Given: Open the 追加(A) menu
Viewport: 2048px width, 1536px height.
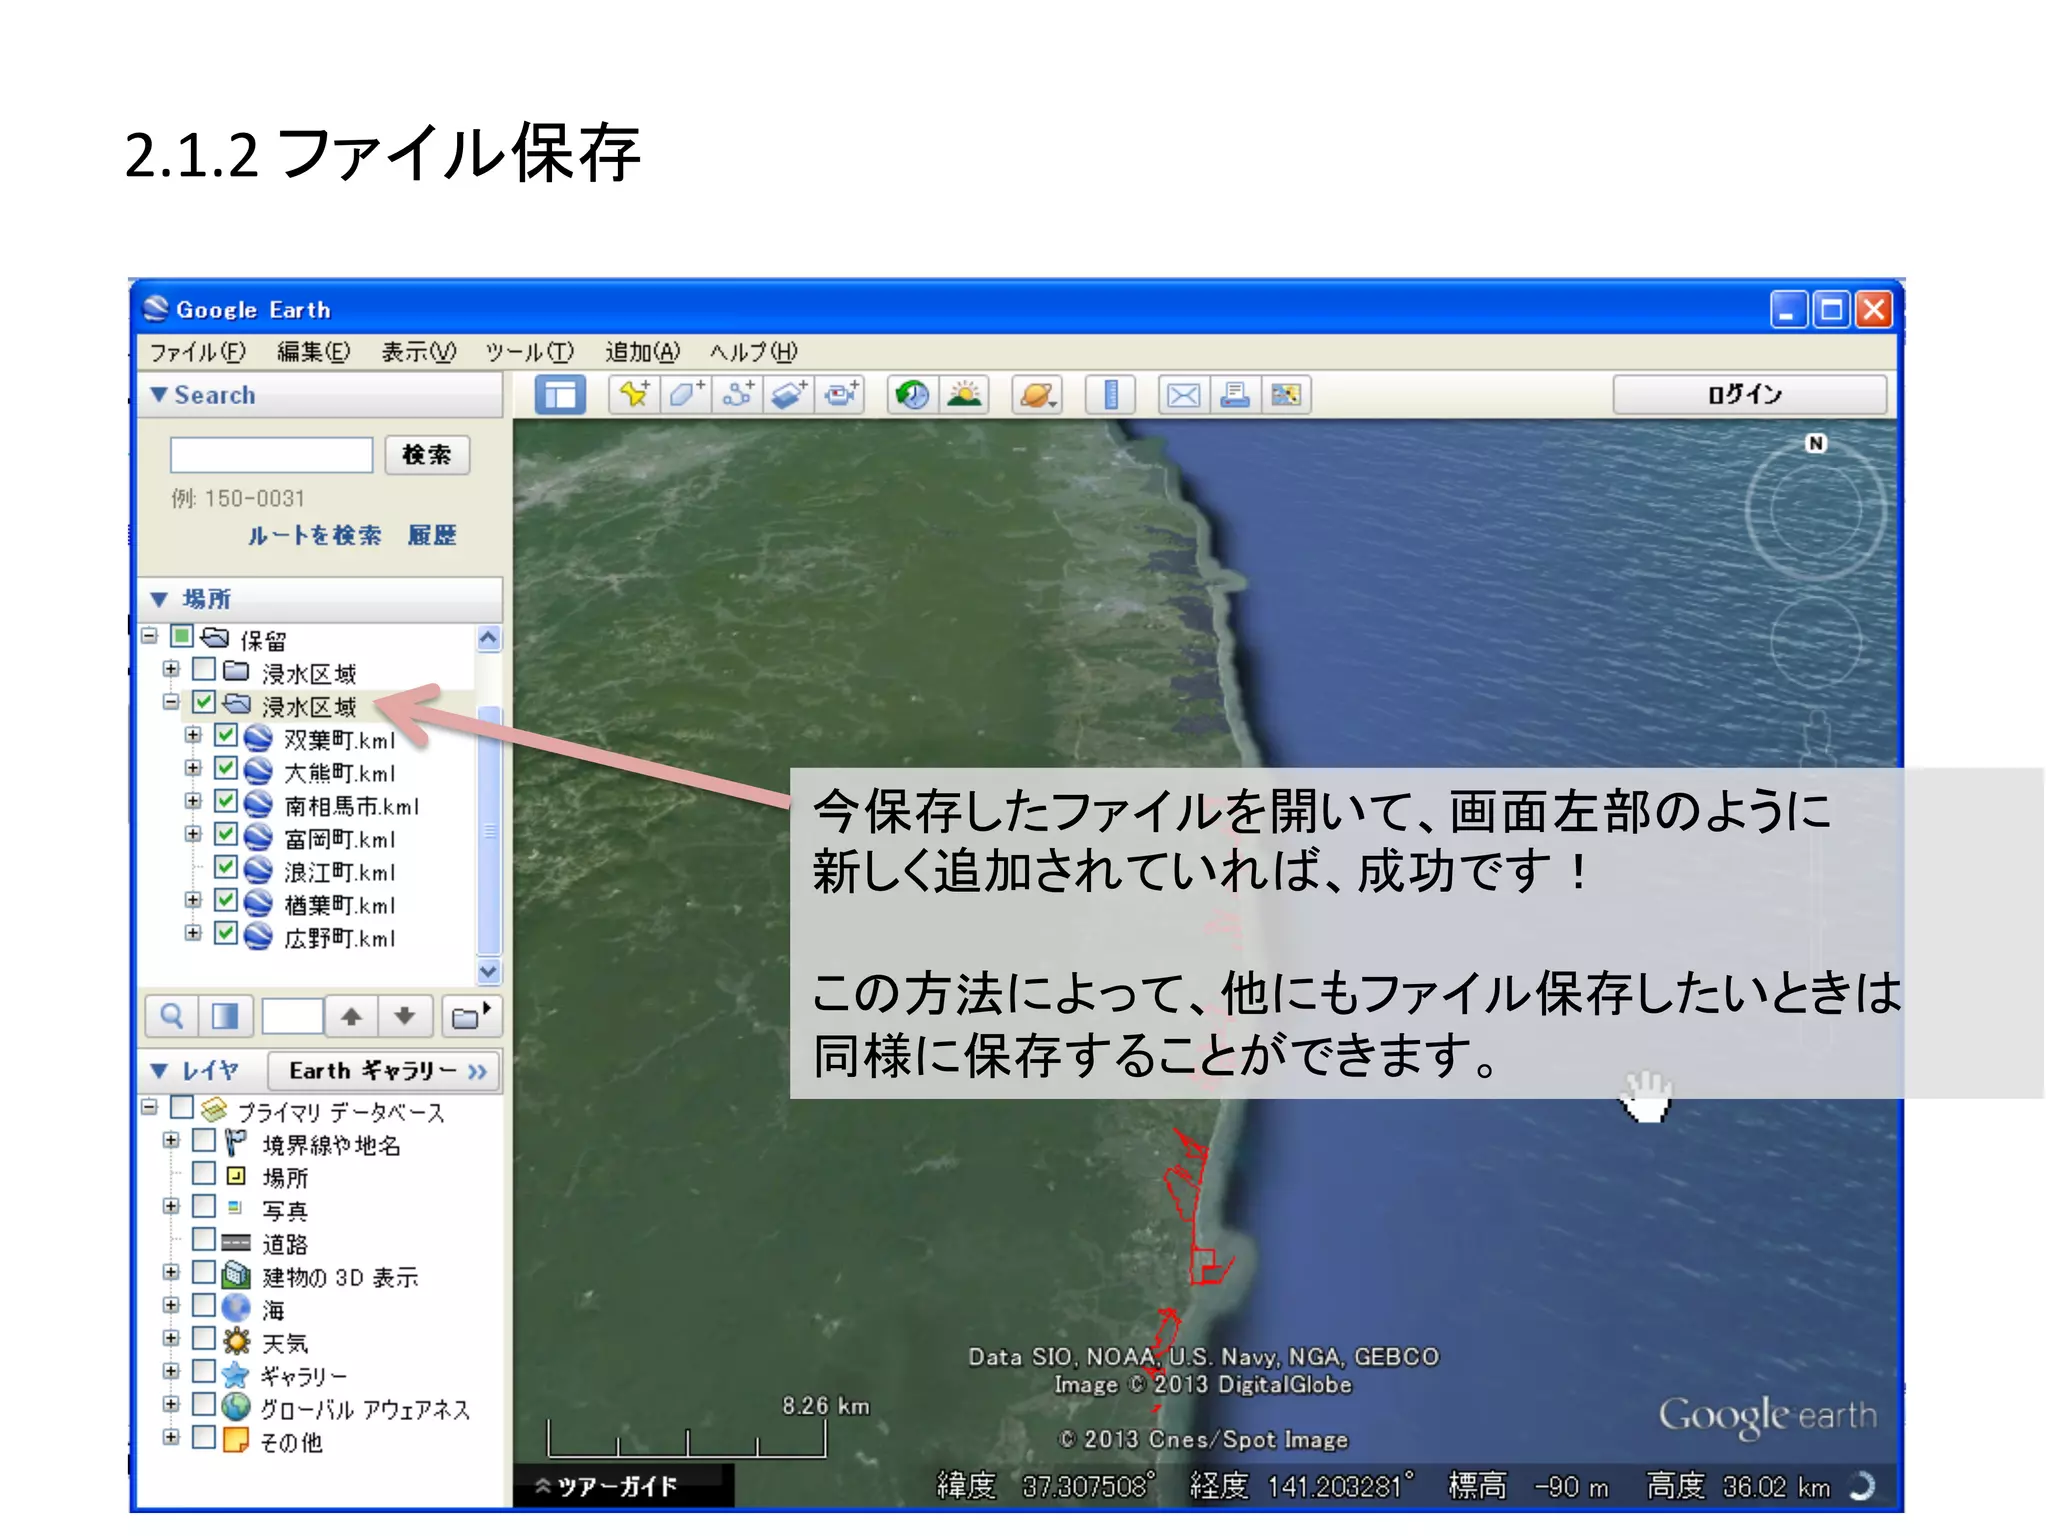Looking at the screenshot, I should pos(642,352).
